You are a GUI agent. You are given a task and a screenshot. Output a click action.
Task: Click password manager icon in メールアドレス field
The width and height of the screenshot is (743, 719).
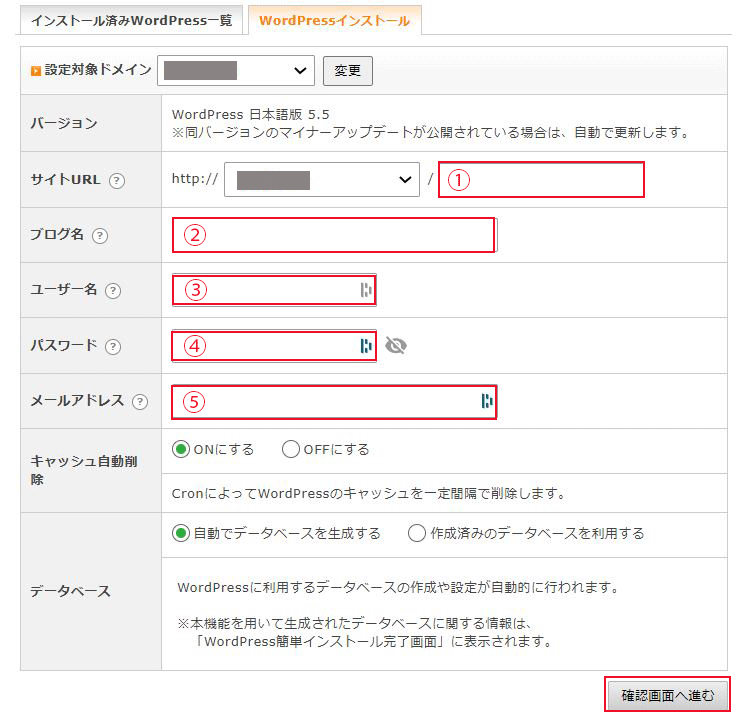486,401
